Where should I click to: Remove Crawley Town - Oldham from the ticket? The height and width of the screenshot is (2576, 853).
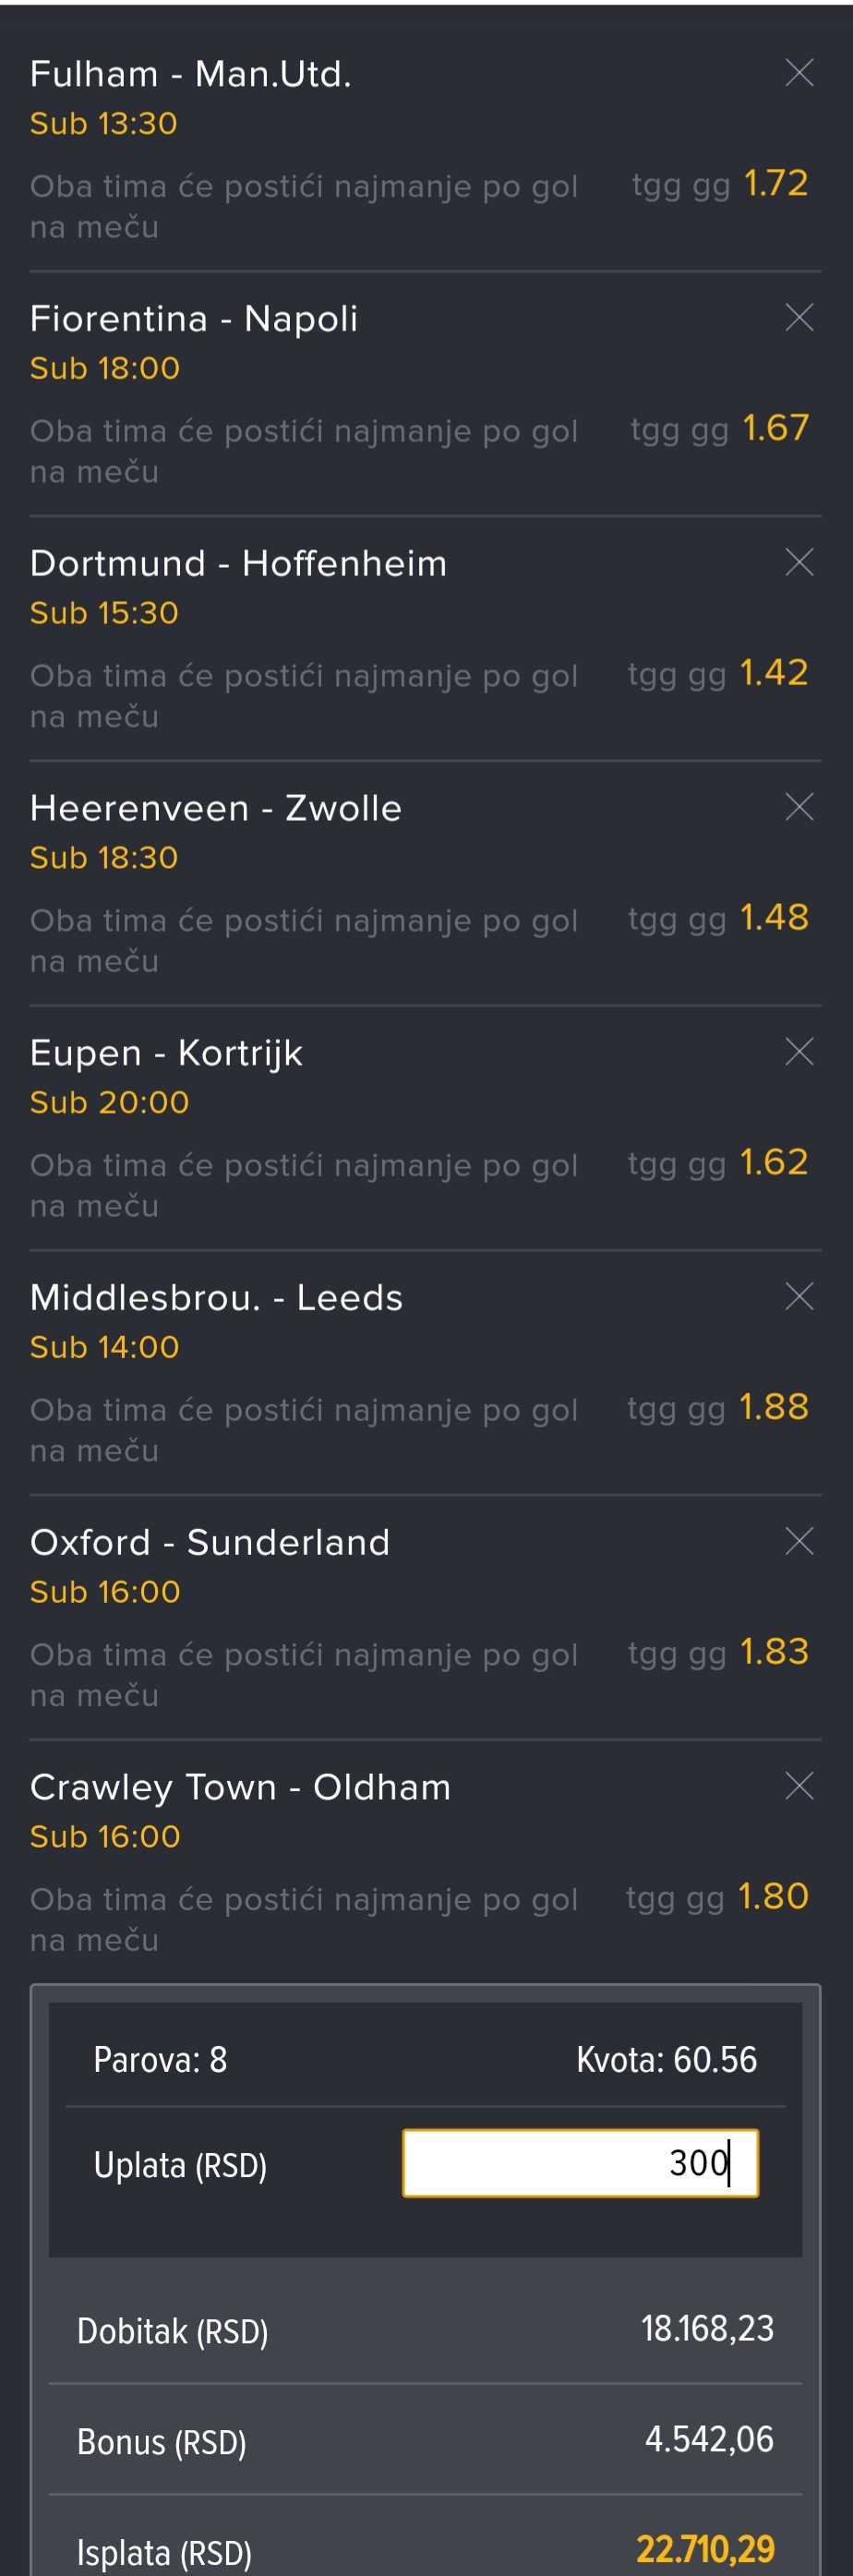[799, 1786]
